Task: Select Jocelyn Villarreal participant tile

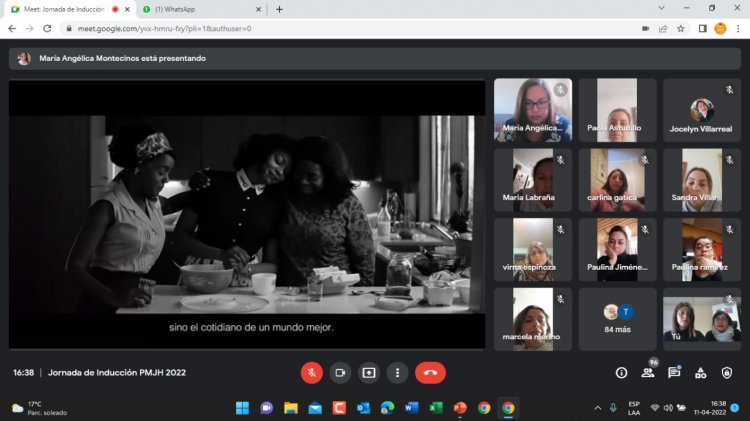Action: [702, 110]
